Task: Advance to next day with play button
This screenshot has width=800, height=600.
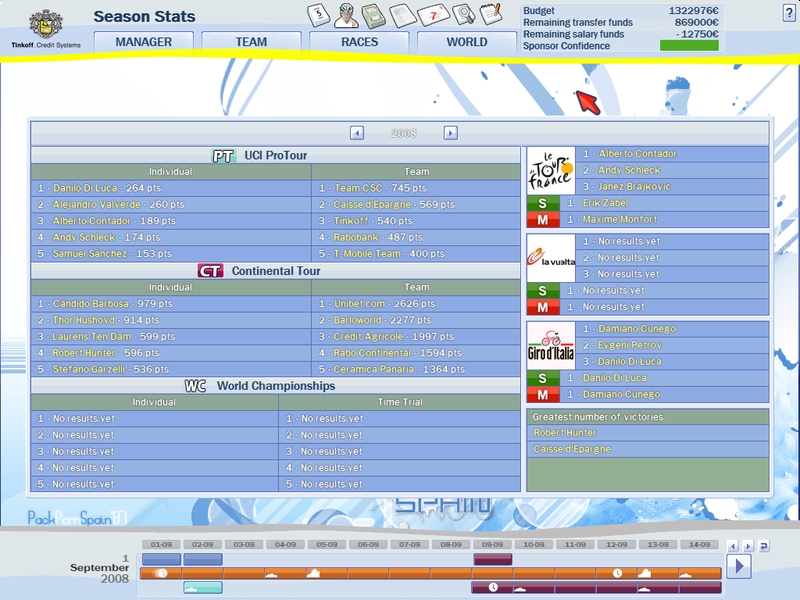Action: pyautogui.click(x=738, y=566)
